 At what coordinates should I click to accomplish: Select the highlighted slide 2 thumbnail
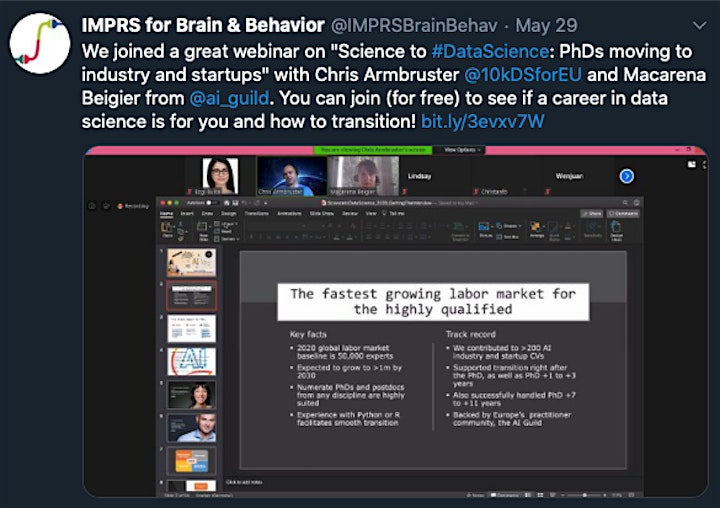[191, 295]
